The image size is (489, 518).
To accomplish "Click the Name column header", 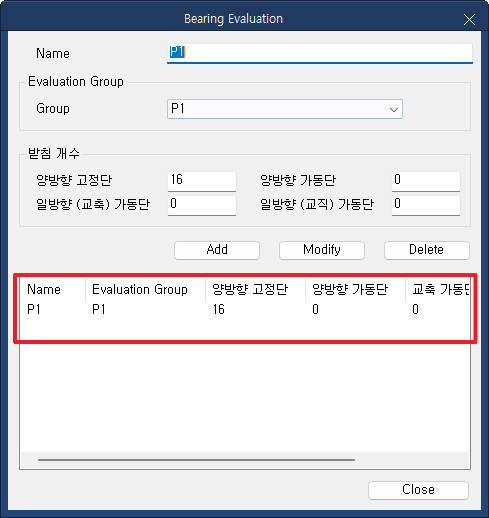I will pyautogui.click(x=52, y=290).
